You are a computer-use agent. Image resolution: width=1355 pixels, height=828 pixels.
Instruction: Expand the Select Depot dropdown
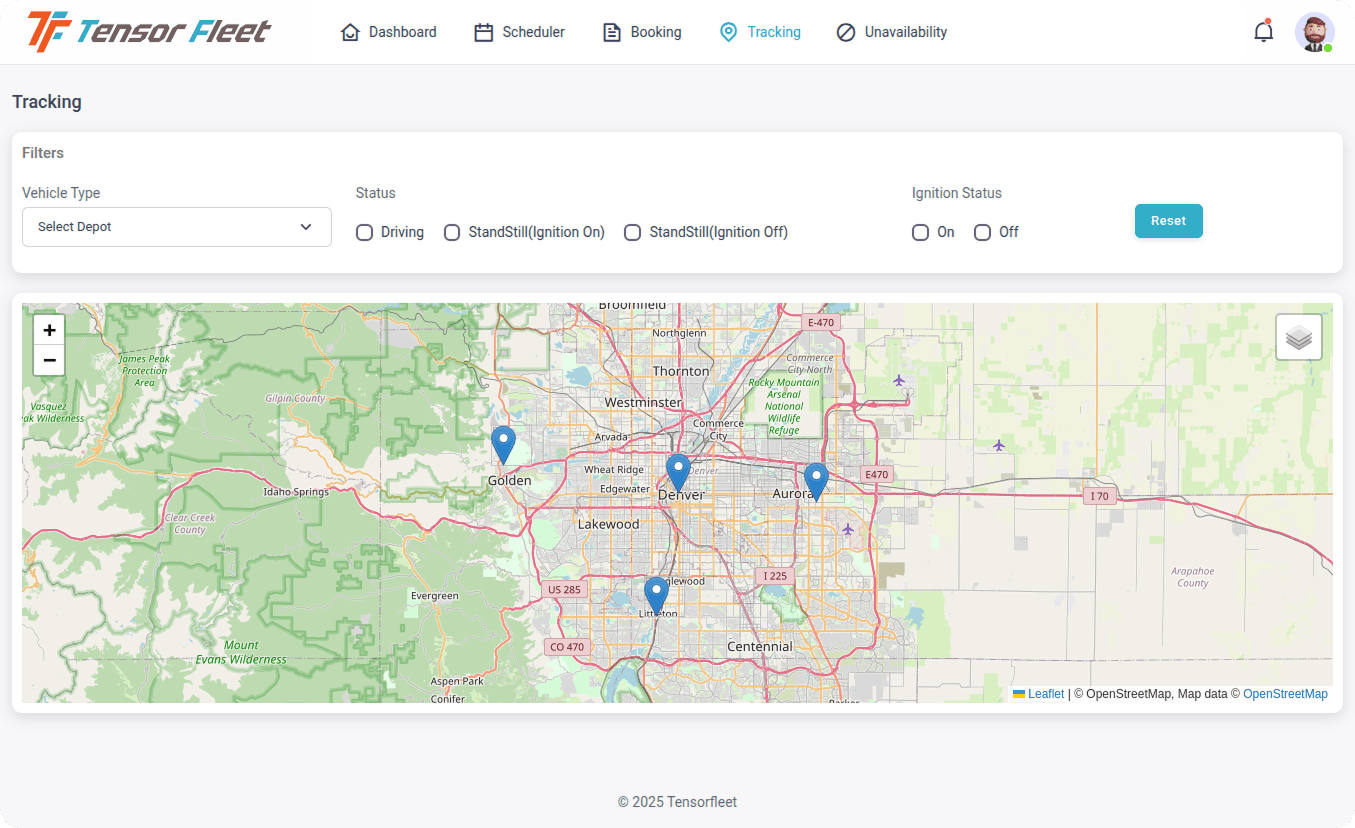(x=177, y=227)
